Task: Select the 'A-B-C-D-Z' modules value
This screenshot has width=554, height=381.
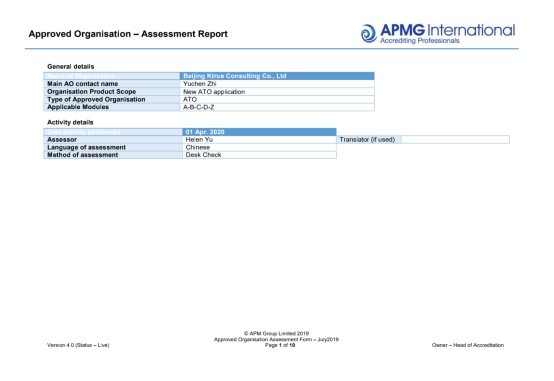Action: (199, 107)
